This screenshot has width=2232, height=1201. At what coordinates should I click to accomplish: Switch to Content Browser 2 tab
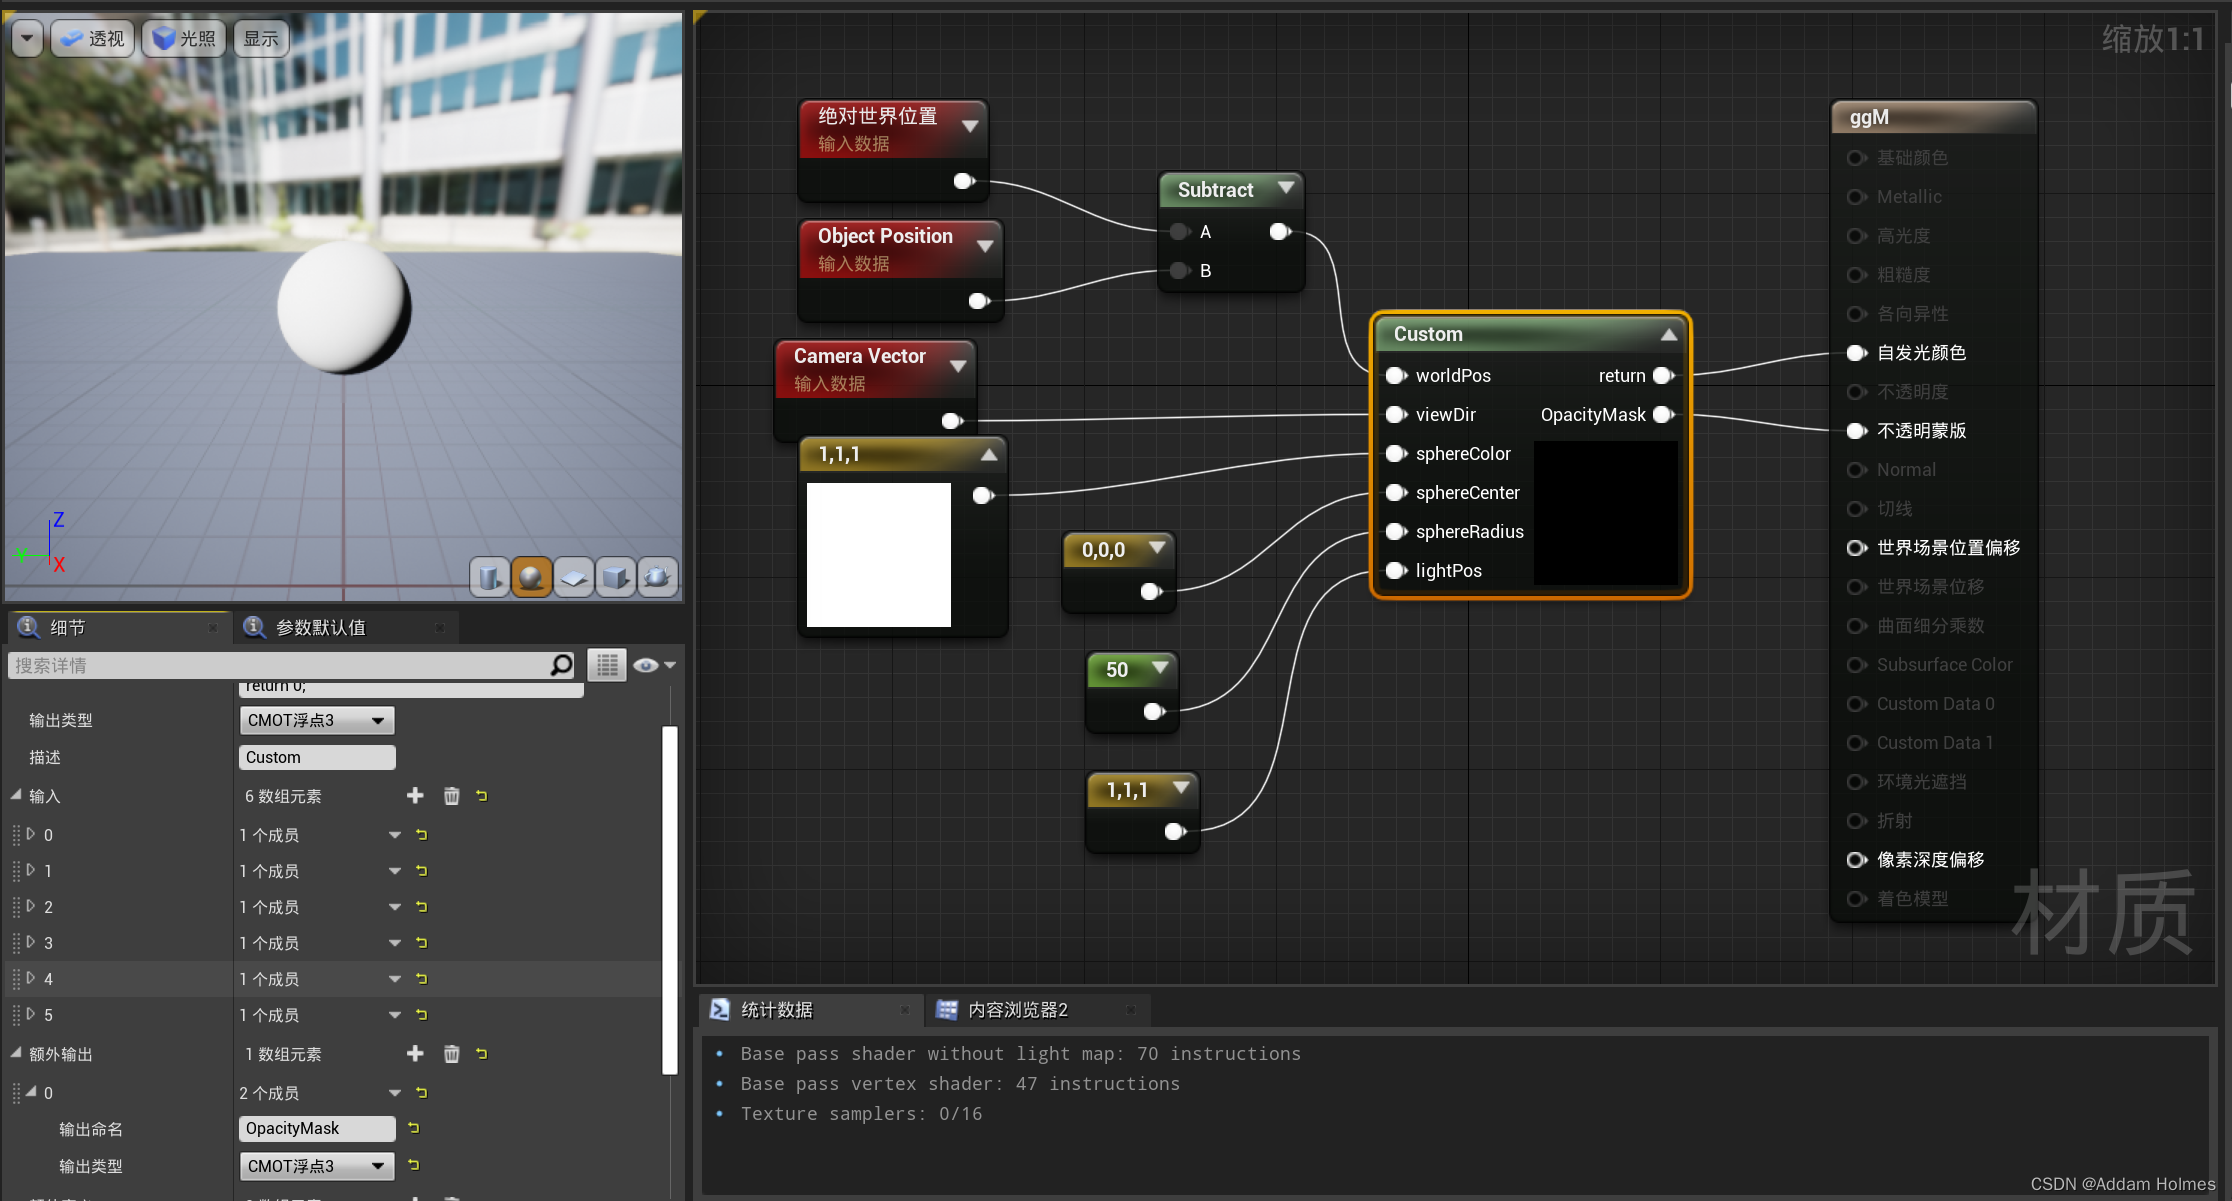pos(1016,1010)
